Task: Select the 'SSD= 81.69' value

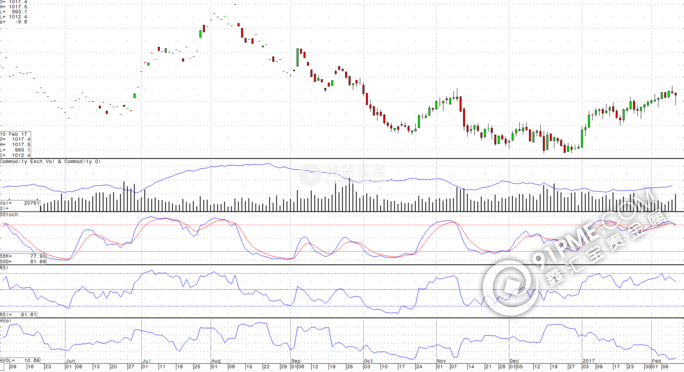Action: click(x=23, y=261)
